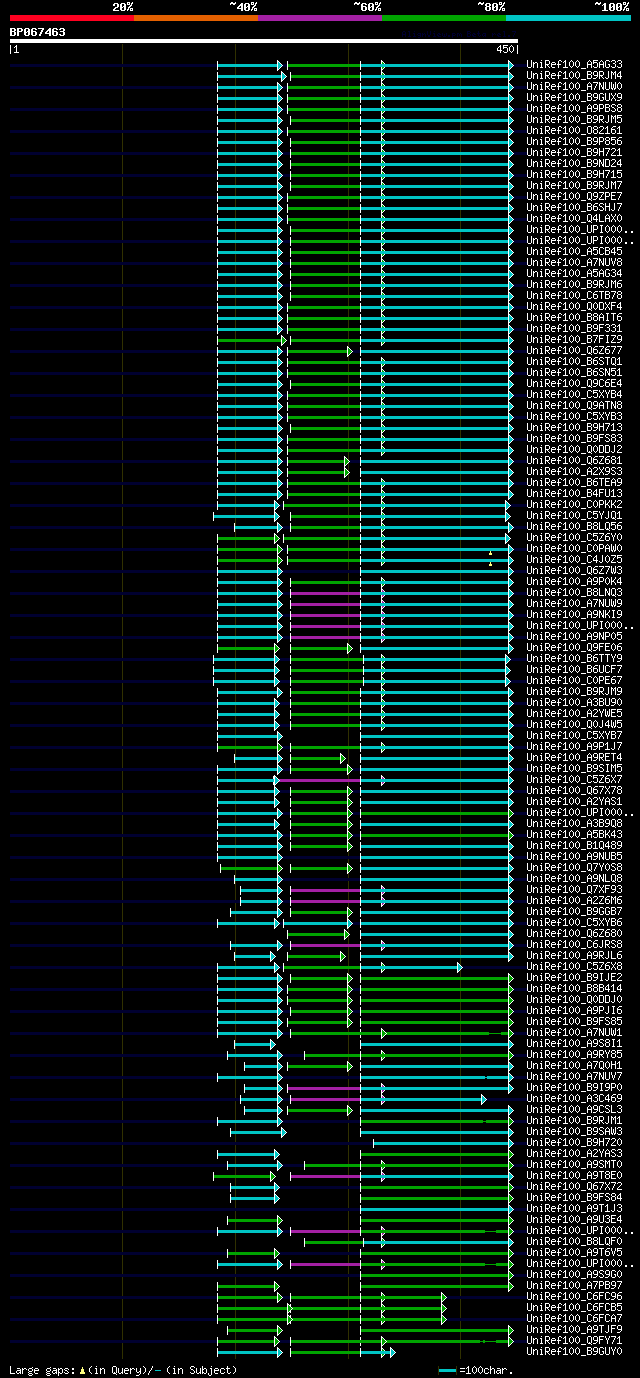Select the label 'UniRef100_C6TB78'

(x=574, y=295)
